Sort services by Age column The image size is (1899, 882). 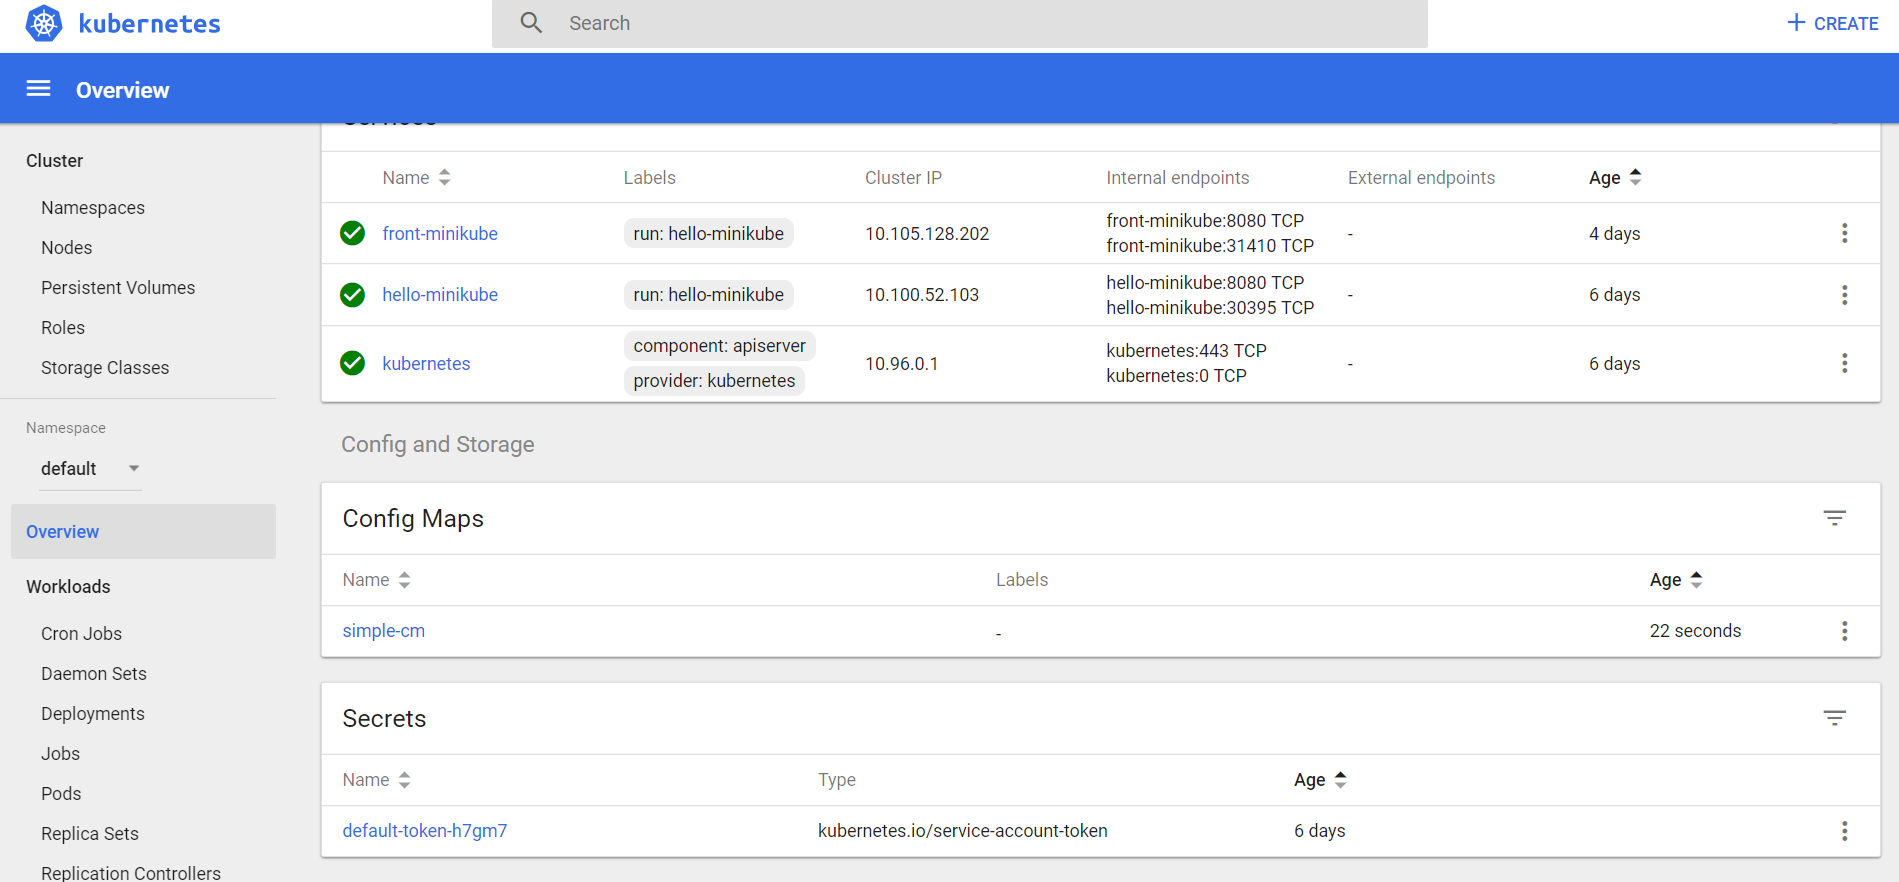[x=1615, y=177]
